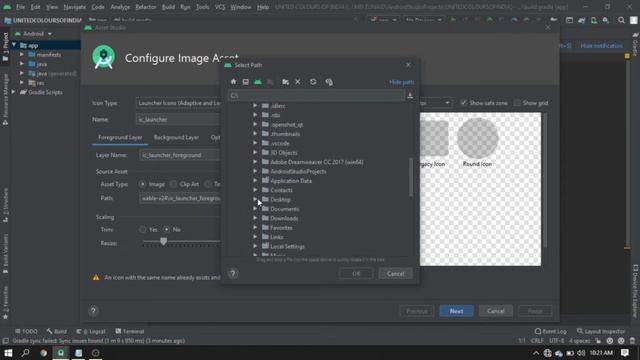This screenshot has width=640, height=360.
Task: Open Windows Start menu
Action: pyautogui.click(x=8, y=353)
